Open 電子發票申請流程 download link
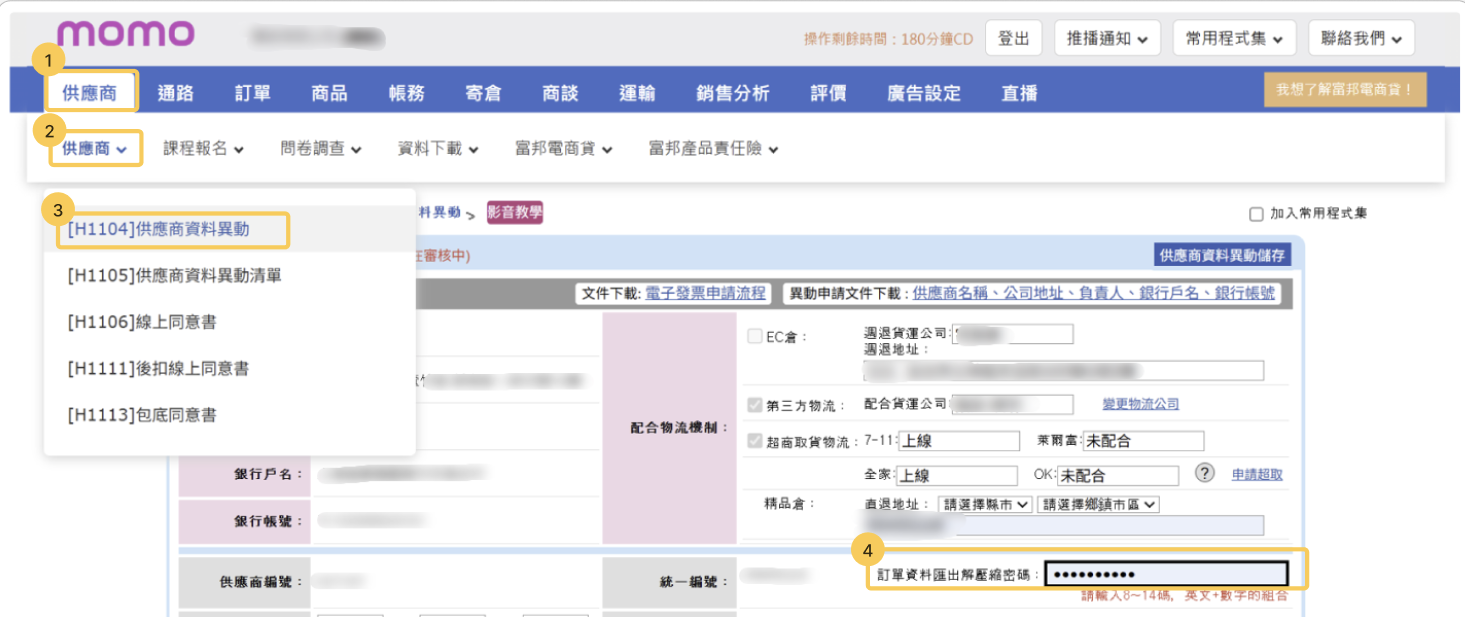The image size is (1465, 619). pyautogui.click(x=705, y=293)
